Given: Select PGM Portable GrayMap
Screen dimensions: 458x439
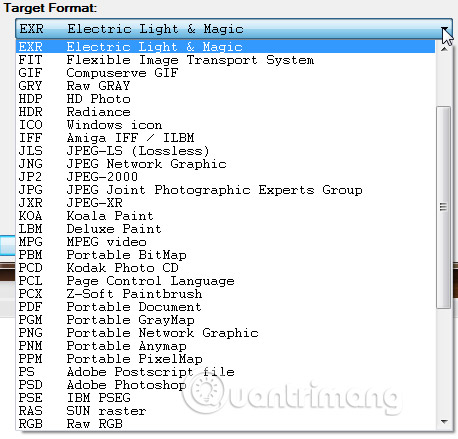Looking at the screenshot, I should pos(226,320).
